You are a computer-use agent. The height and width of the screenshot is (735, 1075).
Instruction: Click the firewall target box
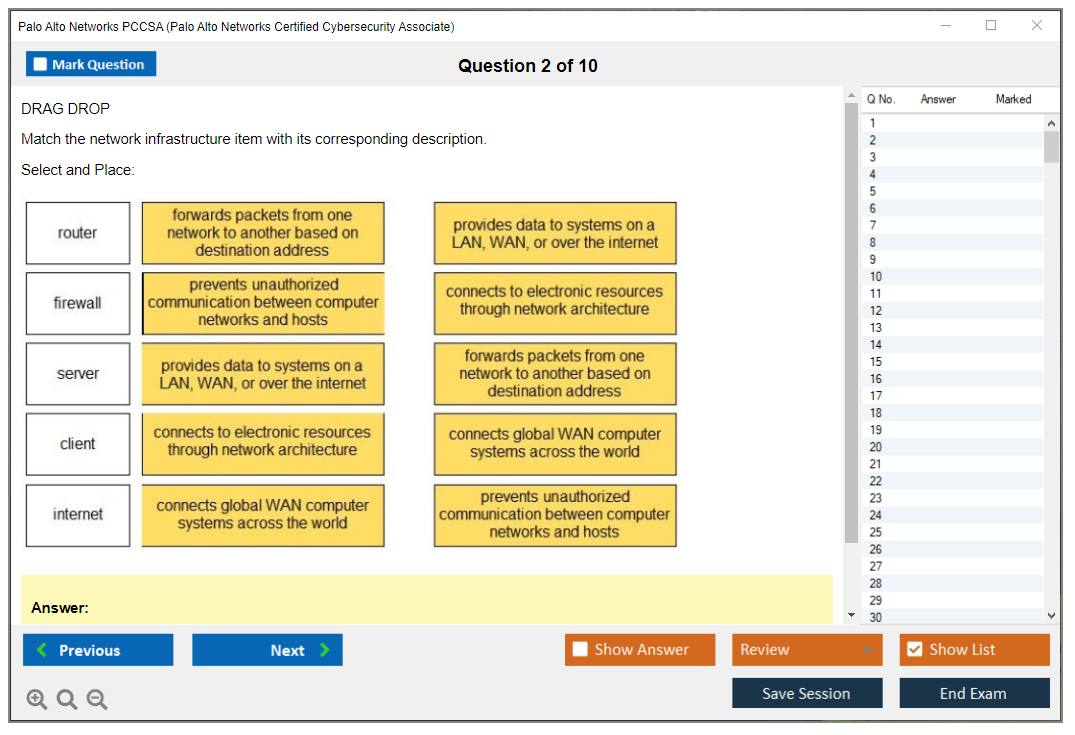pyautogui.click(x=78, y=303)
